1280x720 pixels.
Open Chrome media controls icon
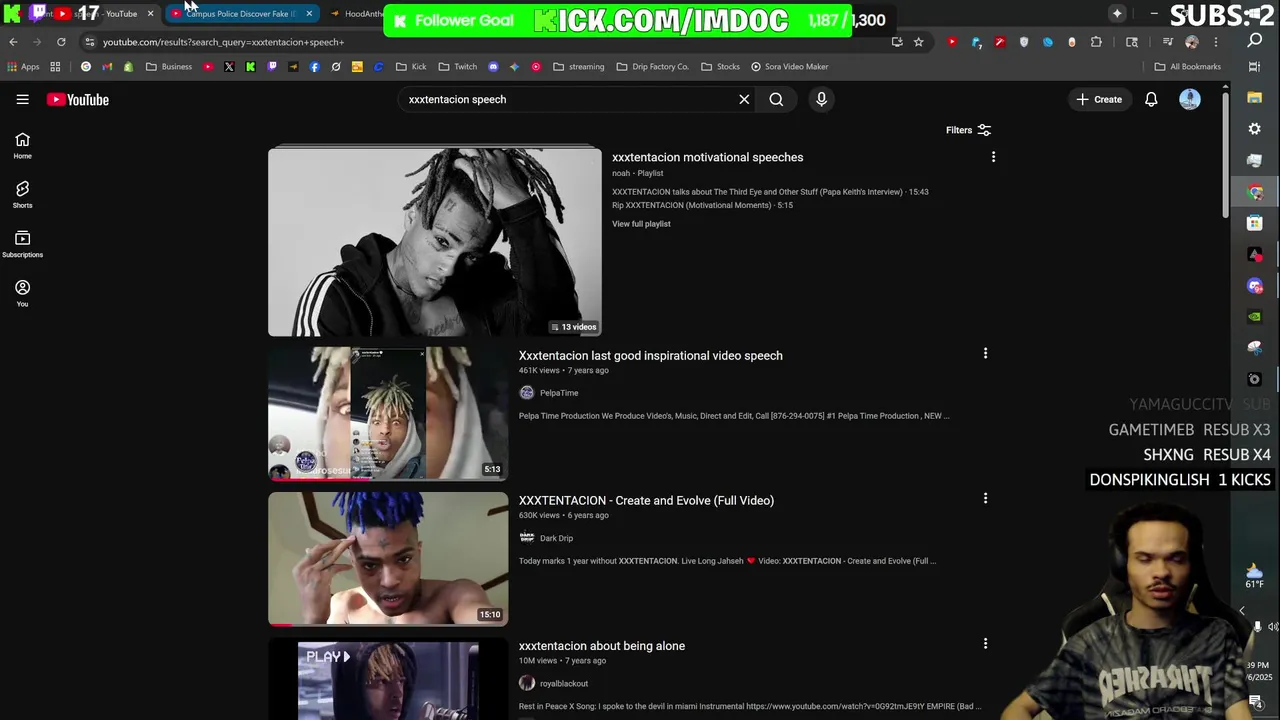(x=1167, y=42)
